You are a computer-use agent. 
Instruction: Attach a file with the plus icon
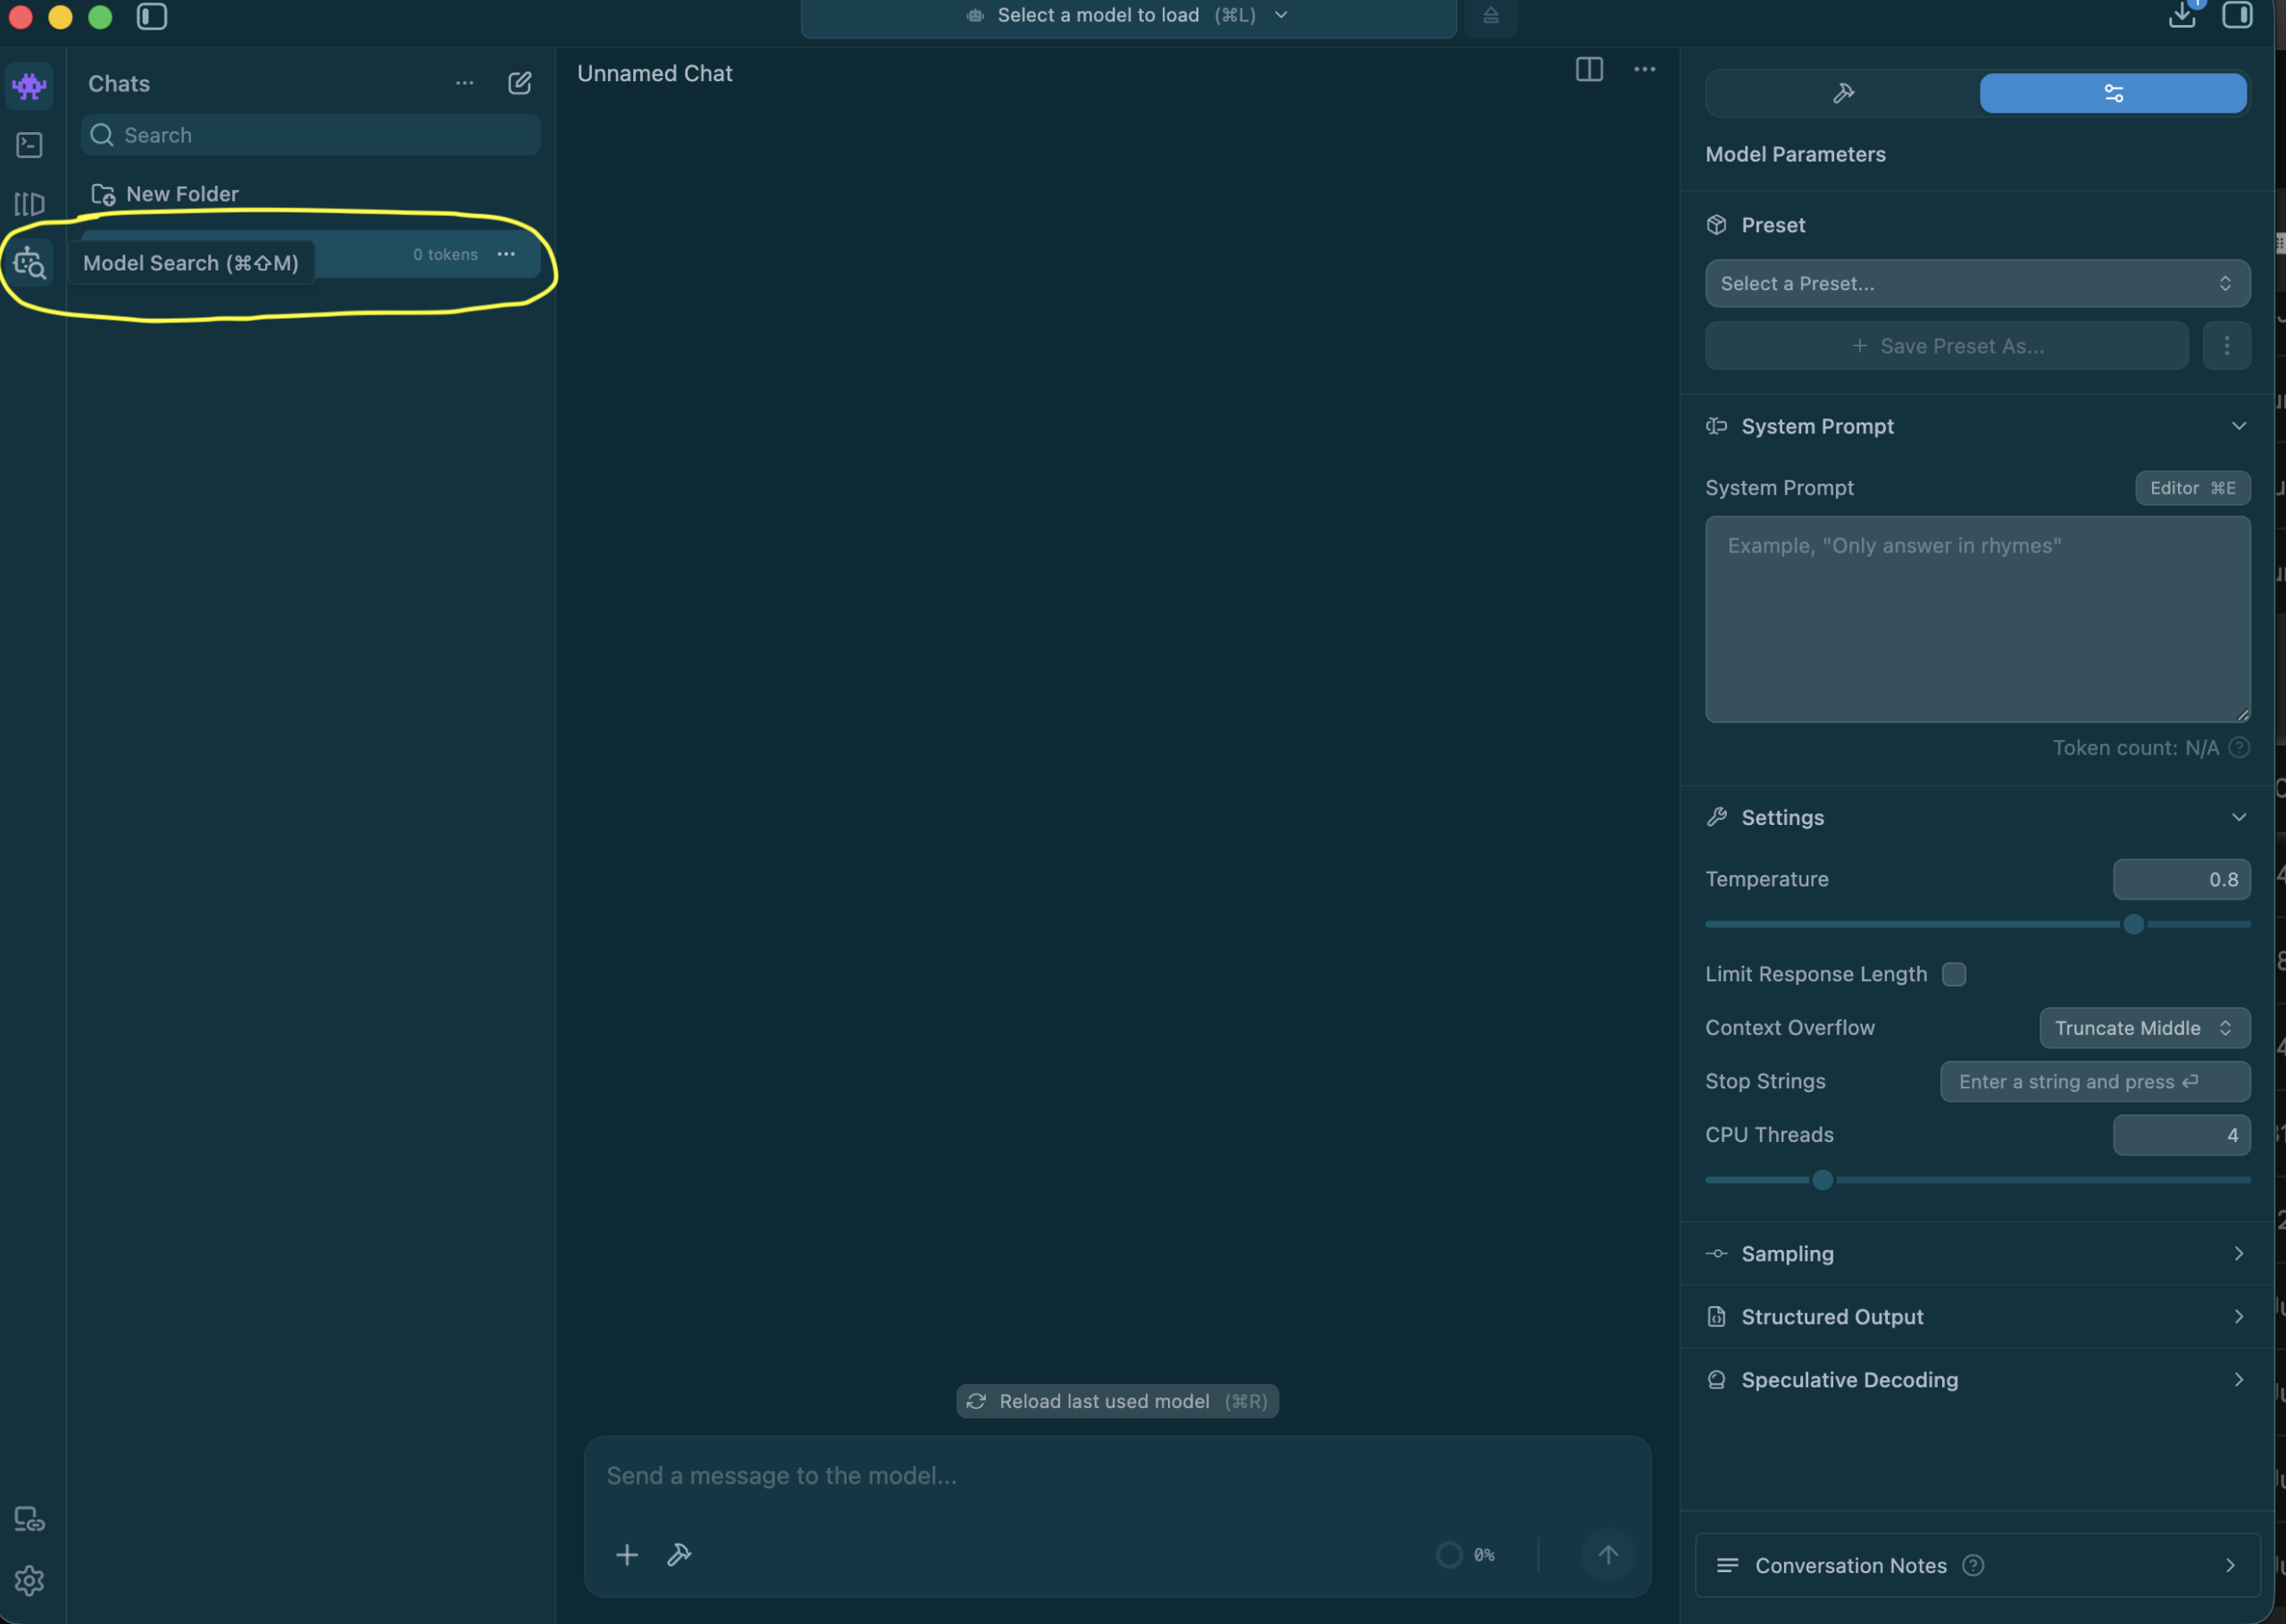tap(627, 1555)
